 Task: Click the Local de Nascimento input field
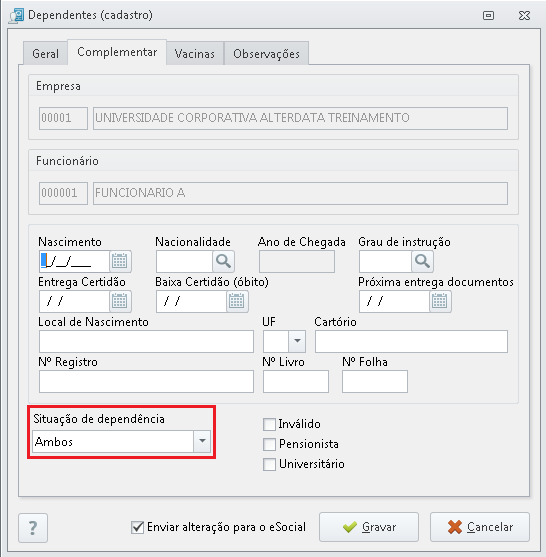pos(146,341)
